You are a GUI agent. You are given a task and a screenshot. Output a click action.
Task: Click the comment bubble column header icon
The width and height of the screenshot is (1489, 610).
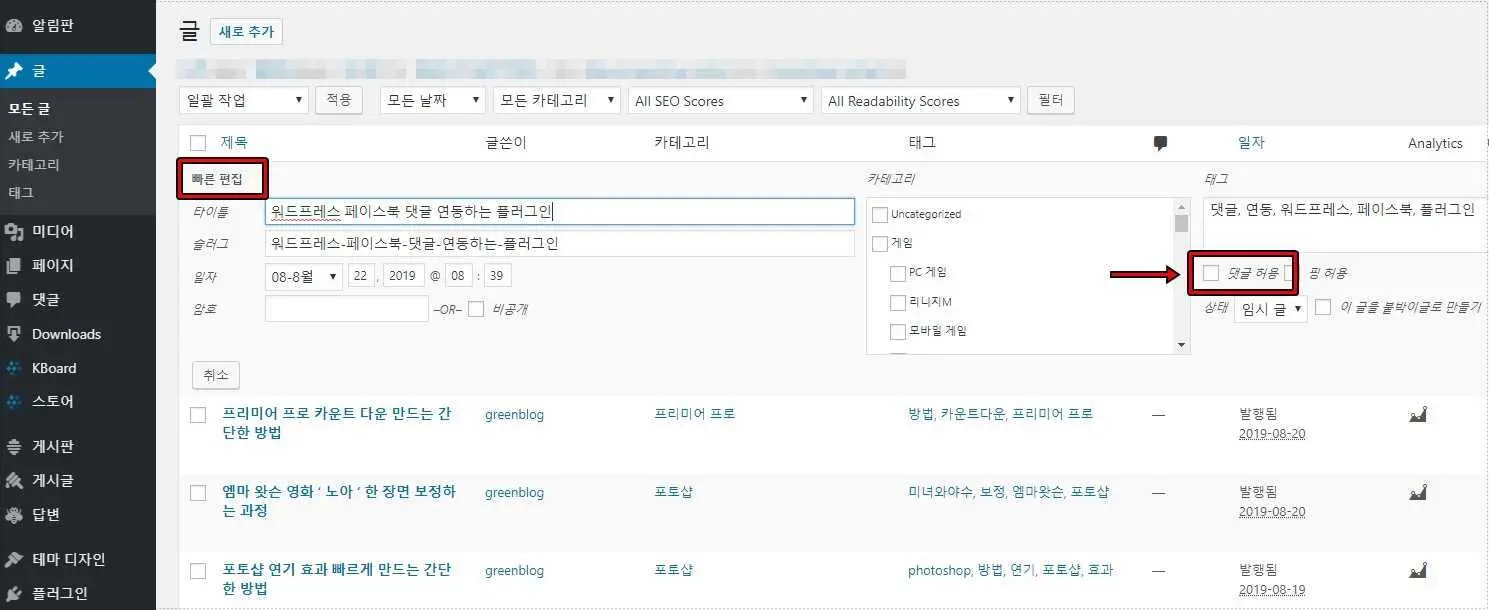pyautogui.click(x=1160, y=143)
